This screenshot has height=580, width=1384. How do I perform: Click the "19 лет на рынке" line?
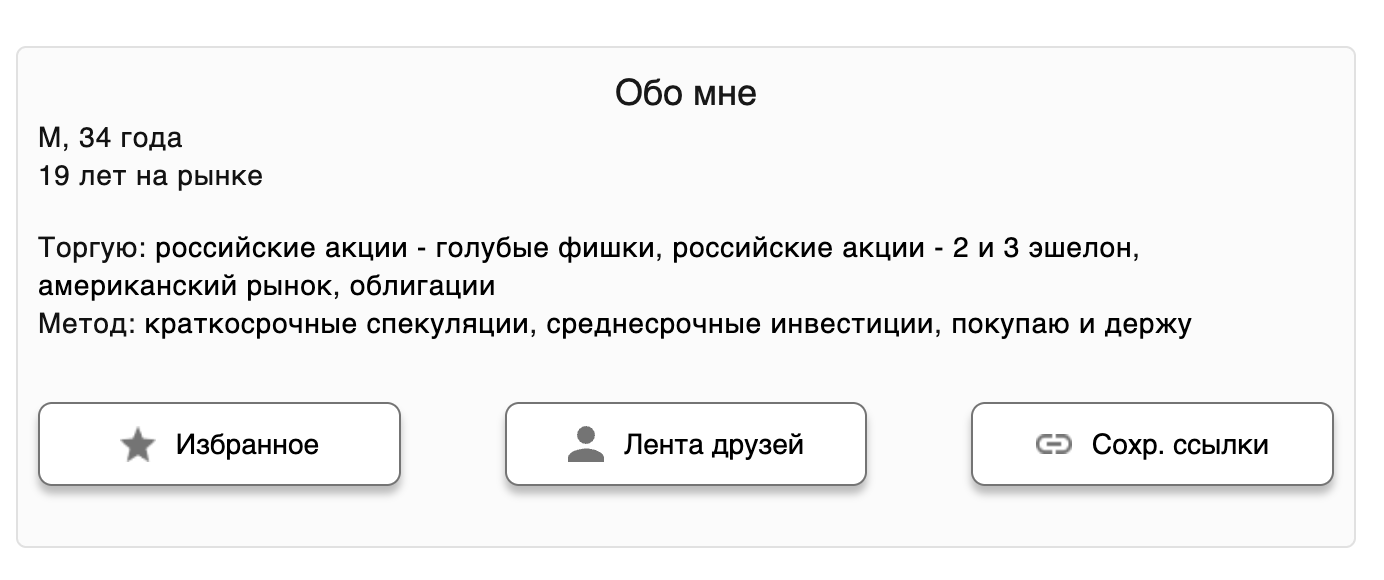tap(150, 177)
